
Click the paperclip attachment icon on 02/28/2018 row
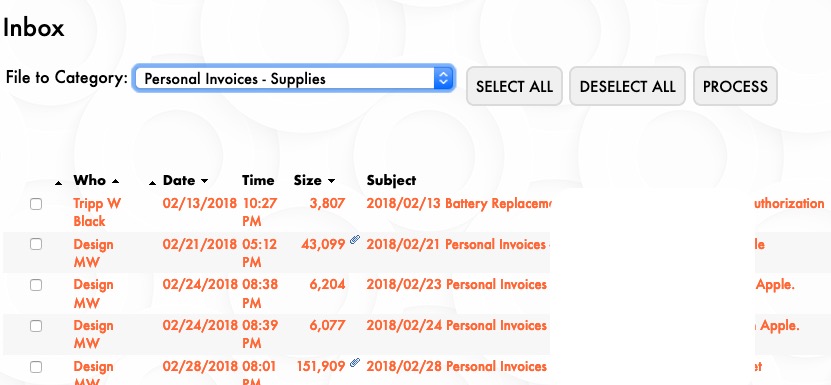355,363
